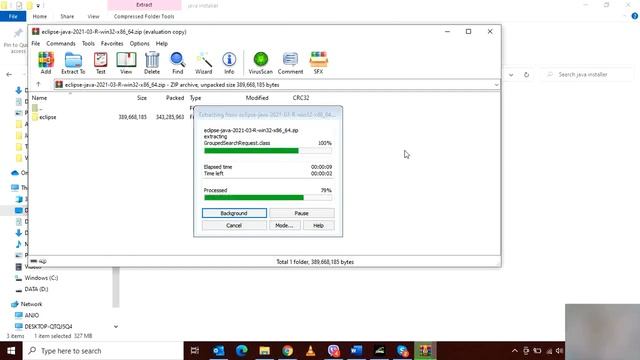The width and height of the screenshot is (640, 360).
Task: Open VLC media player from taskbar
Action: tap(311, 351)
